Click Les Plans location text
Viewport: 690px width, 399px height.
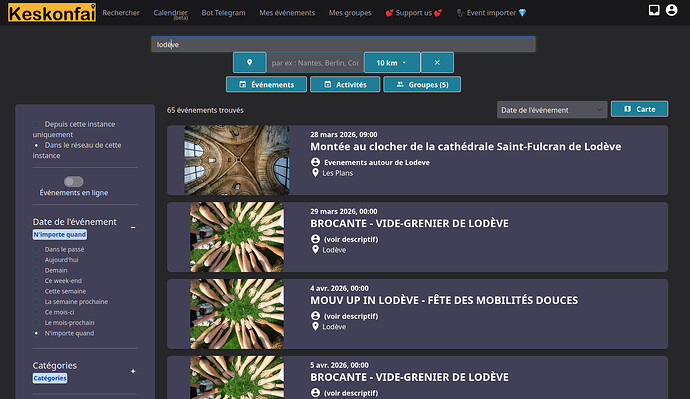(338, 173)
